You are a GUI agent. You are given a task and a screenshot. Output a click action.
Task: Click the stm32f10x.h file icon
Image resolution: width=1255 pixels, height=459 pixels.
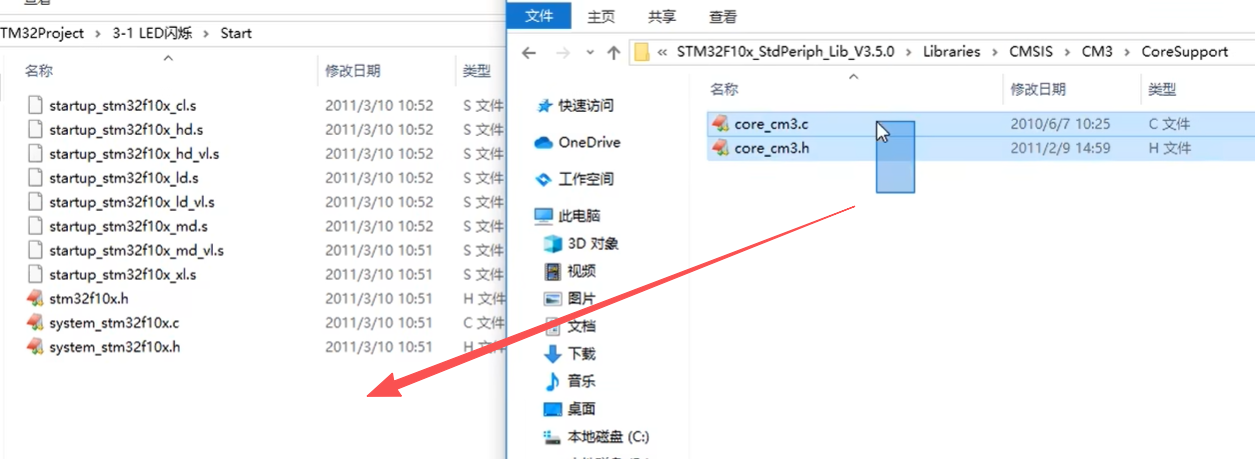35,298
